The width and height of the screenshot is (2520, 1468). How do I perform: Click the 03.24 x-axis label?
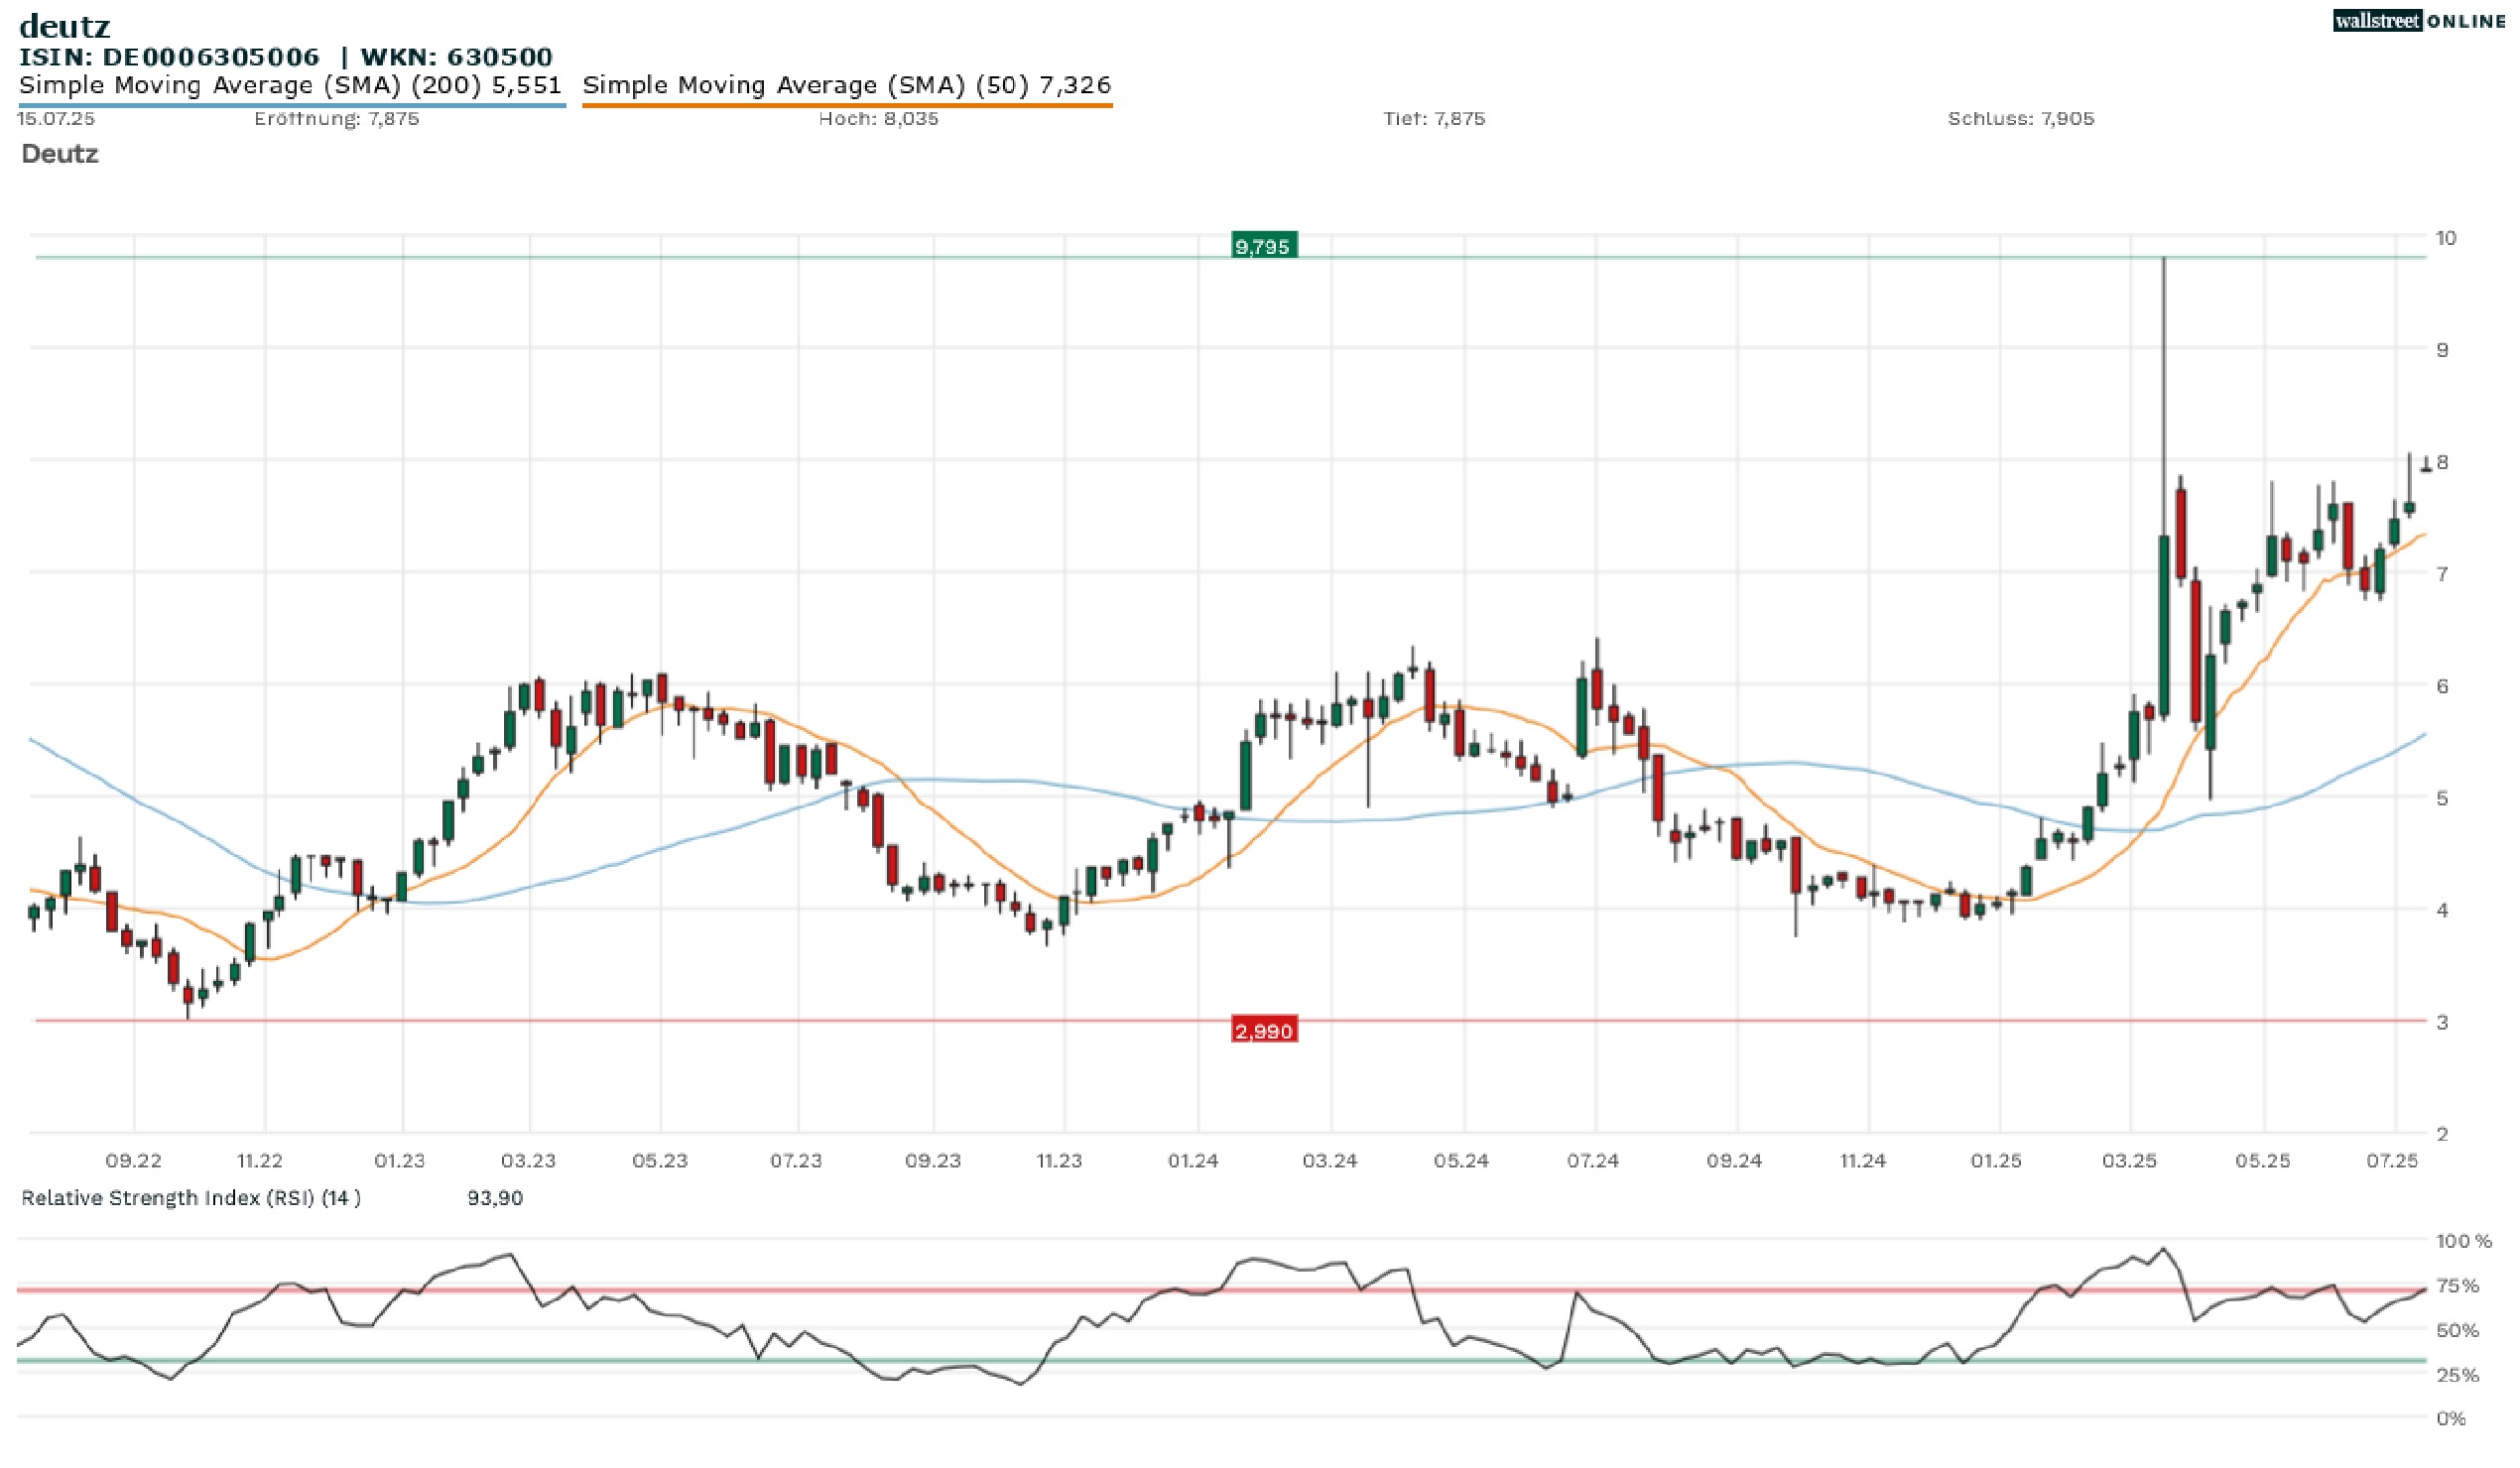tap(1330, 1160)
